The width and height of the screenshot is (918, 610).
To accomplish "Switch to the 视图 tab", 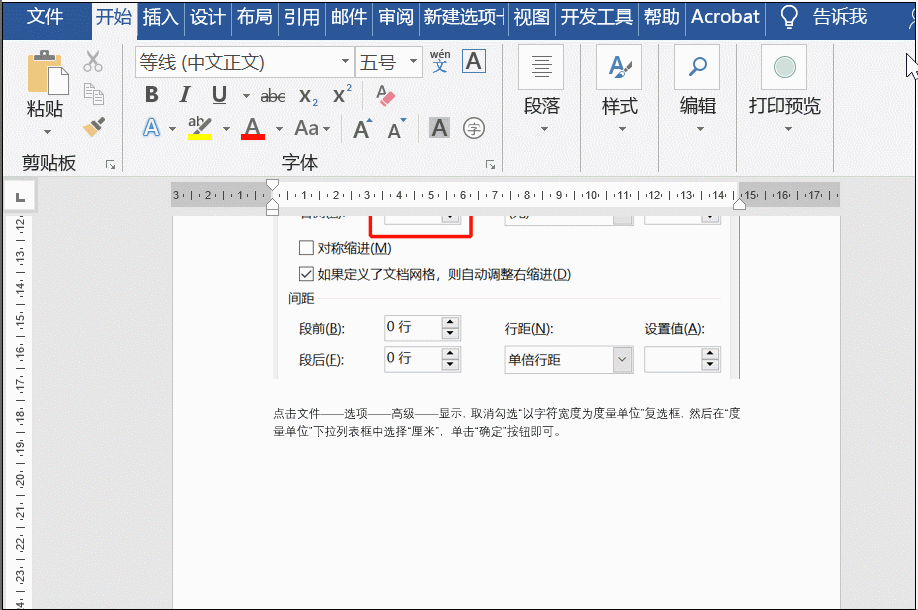I will pos(532,17).
